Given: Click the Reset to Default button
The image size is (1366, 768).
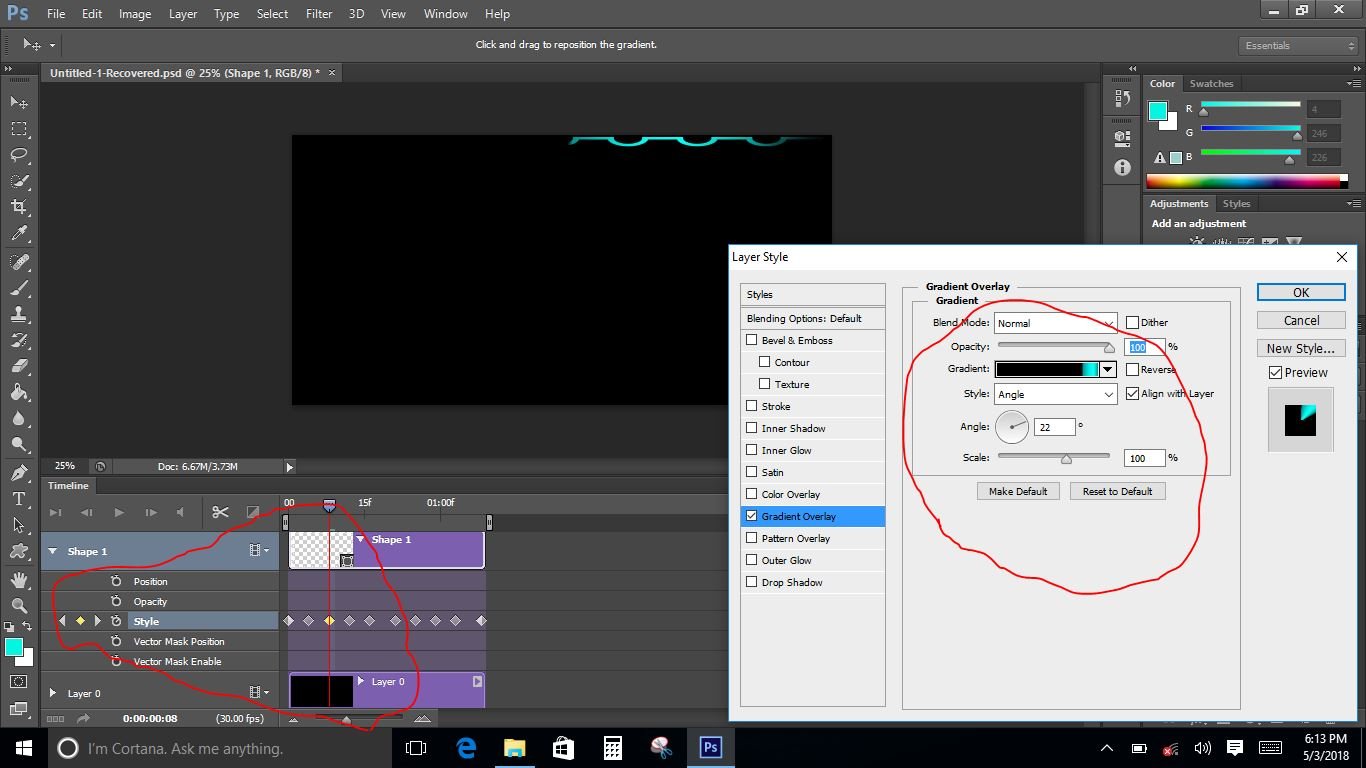Looking at the screenshot, I should click(x=1117, y=491).
